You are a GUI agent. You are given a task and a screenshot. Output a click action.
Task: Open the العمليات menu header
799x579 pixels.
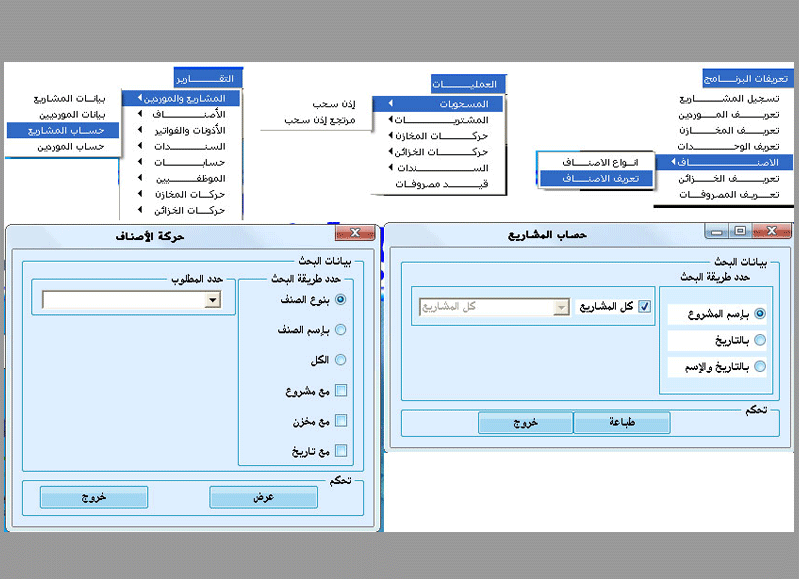click(x=468, y=84)
